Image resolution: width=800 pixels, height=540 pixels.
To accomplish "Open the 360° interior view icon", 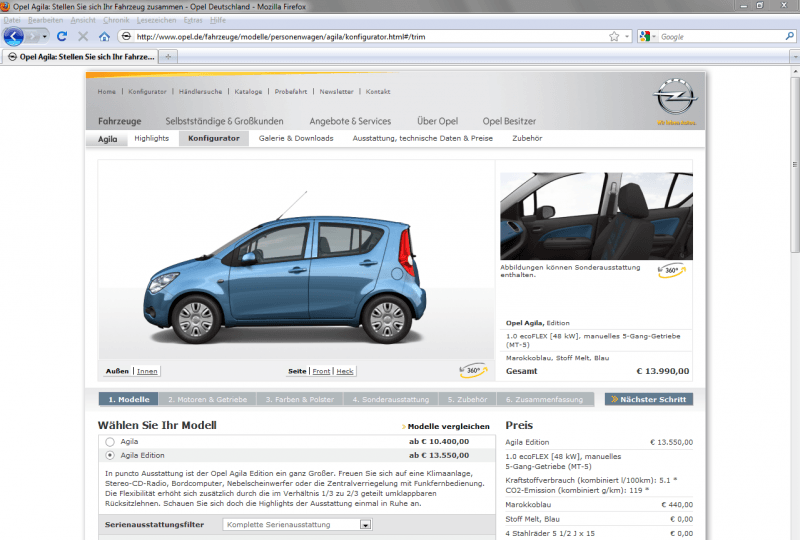I will [x=671, y=271].
